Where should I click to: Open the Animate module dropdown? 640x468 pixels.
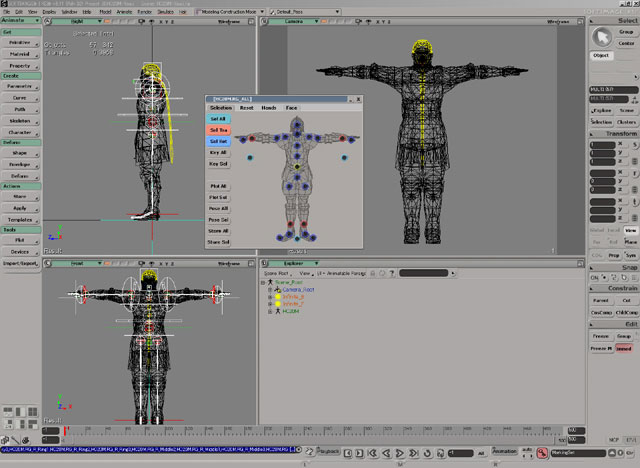pyautogui.click(x=20, y=20)
